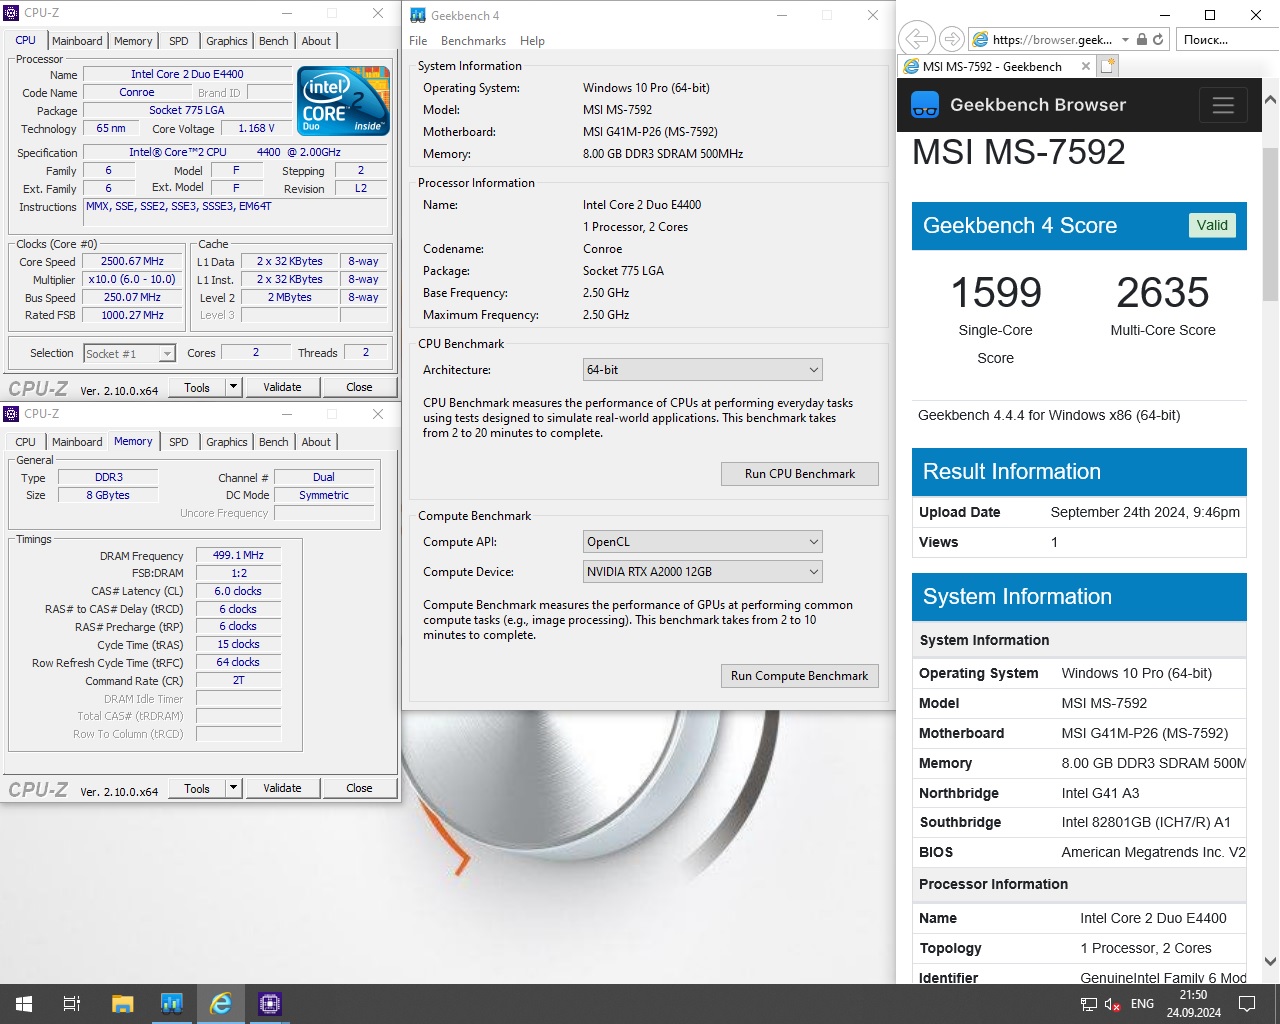Open About tab in bottom CPU-Z window
1280x1024 pixels.
[316, 442]
